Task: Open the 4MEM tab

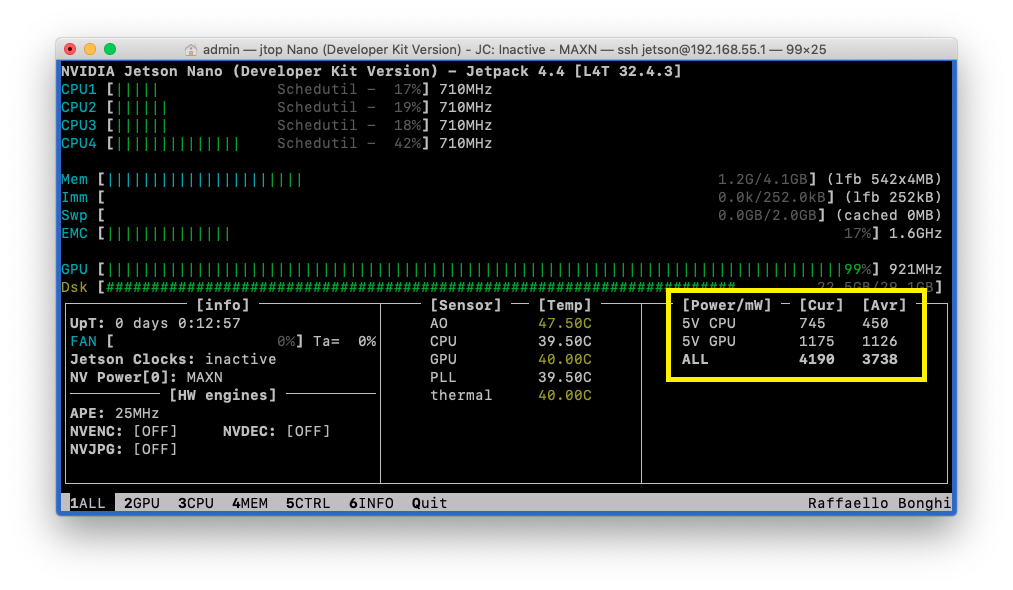Action: coord(249,503)
